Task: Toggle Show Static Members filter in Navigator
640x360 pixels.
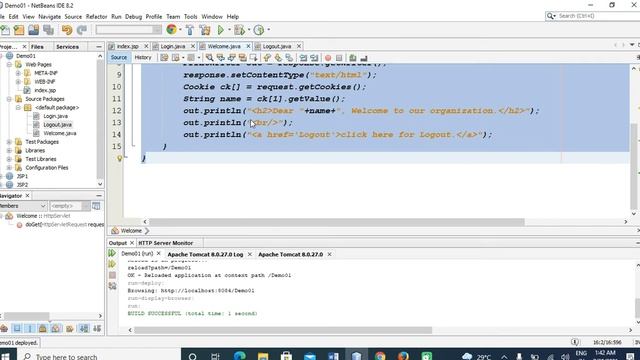Action: pyautogui.click(x=30, y=328)
